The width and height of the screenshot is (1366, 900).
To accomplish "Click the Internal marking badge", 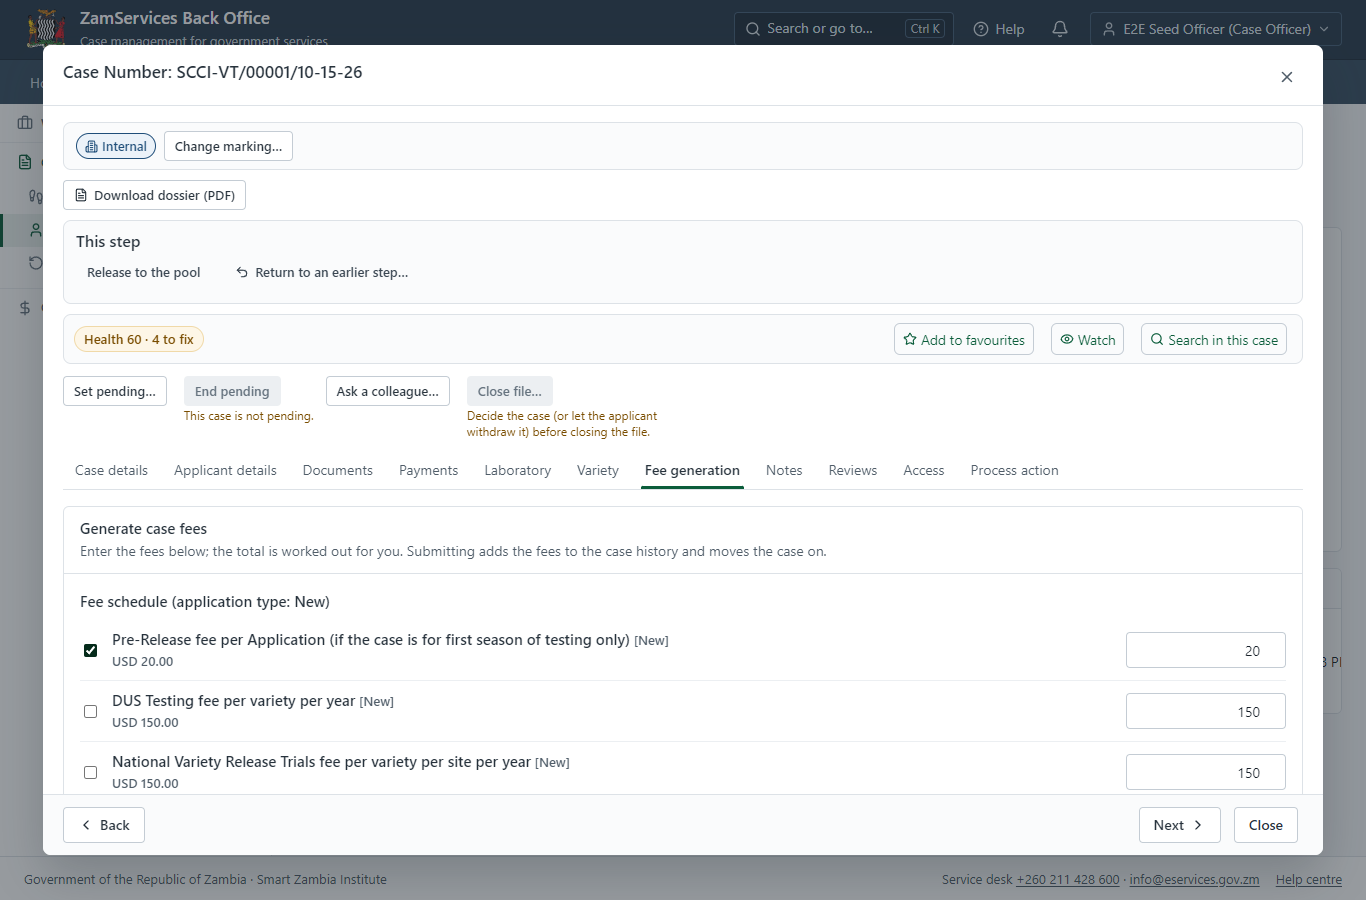I will tap(116, 146).
